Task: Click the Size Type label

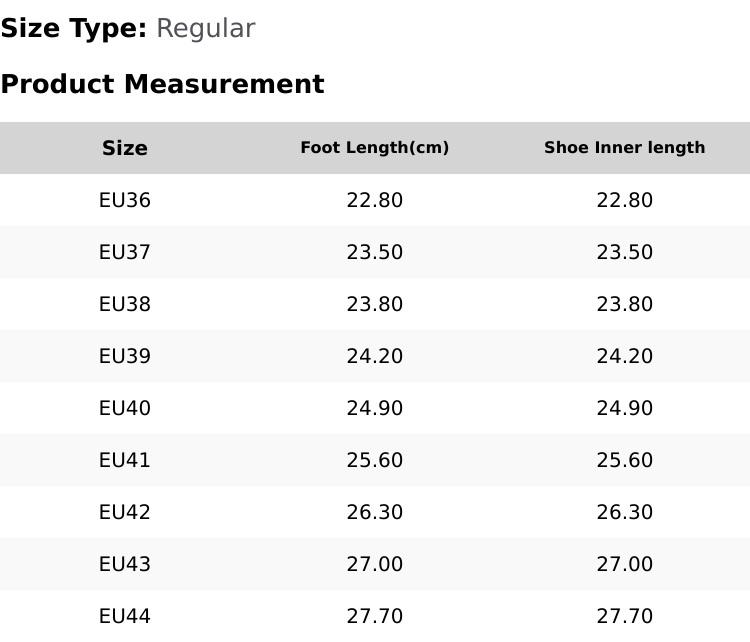Action: click(x=74, y=28)
